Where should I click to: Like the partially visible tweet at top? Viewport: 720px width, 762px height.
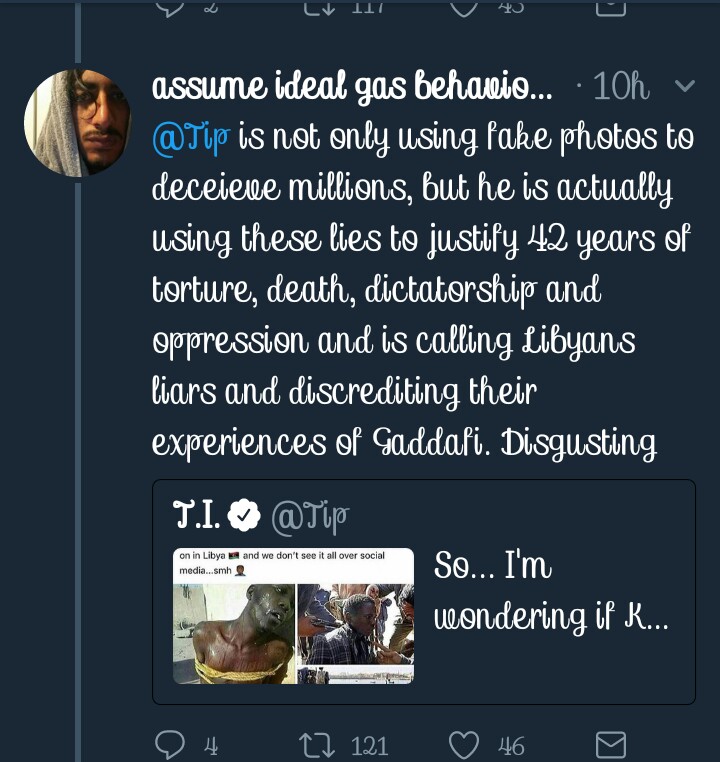pos(465,6)
